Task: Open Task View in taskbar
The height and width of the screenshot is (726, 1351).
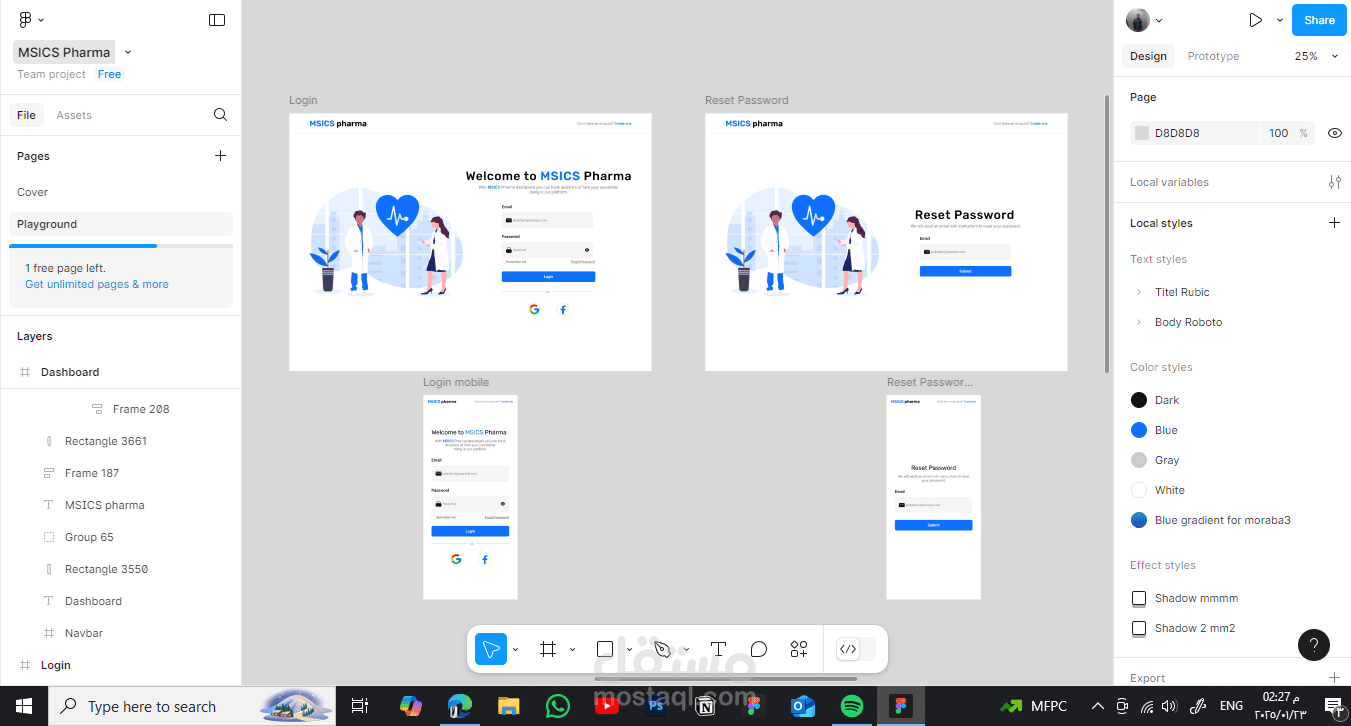Action: pos(360,706)
